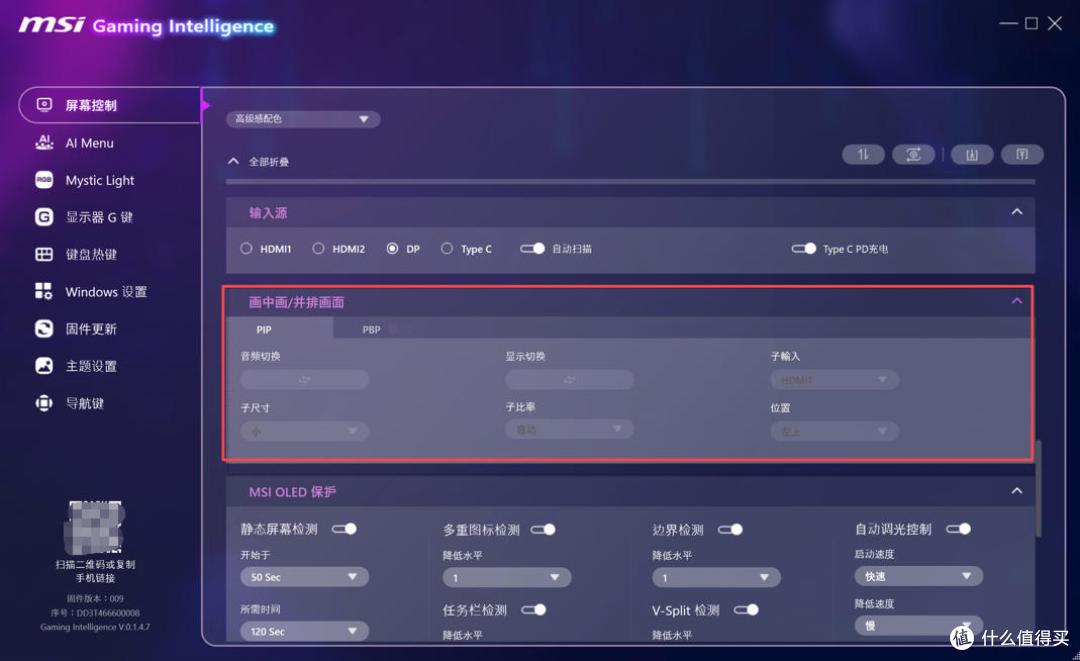Click the sort arrows toolbar button
Screen dimensions: 1080x661
pos(863,154)
